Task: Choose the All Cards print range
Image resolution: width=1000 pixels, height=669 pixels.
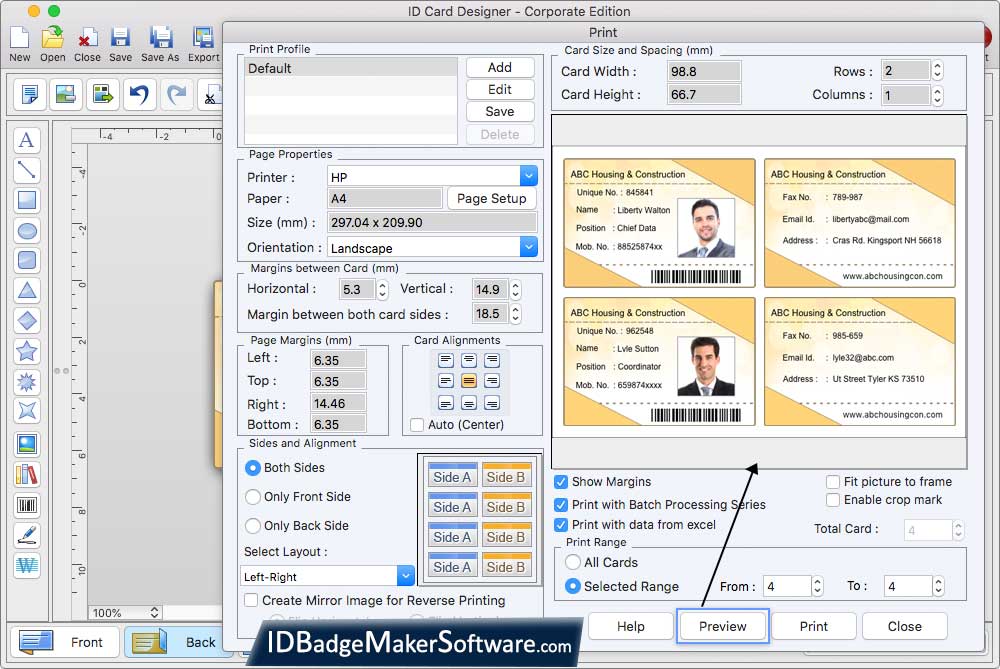Action: click(573, 563)
